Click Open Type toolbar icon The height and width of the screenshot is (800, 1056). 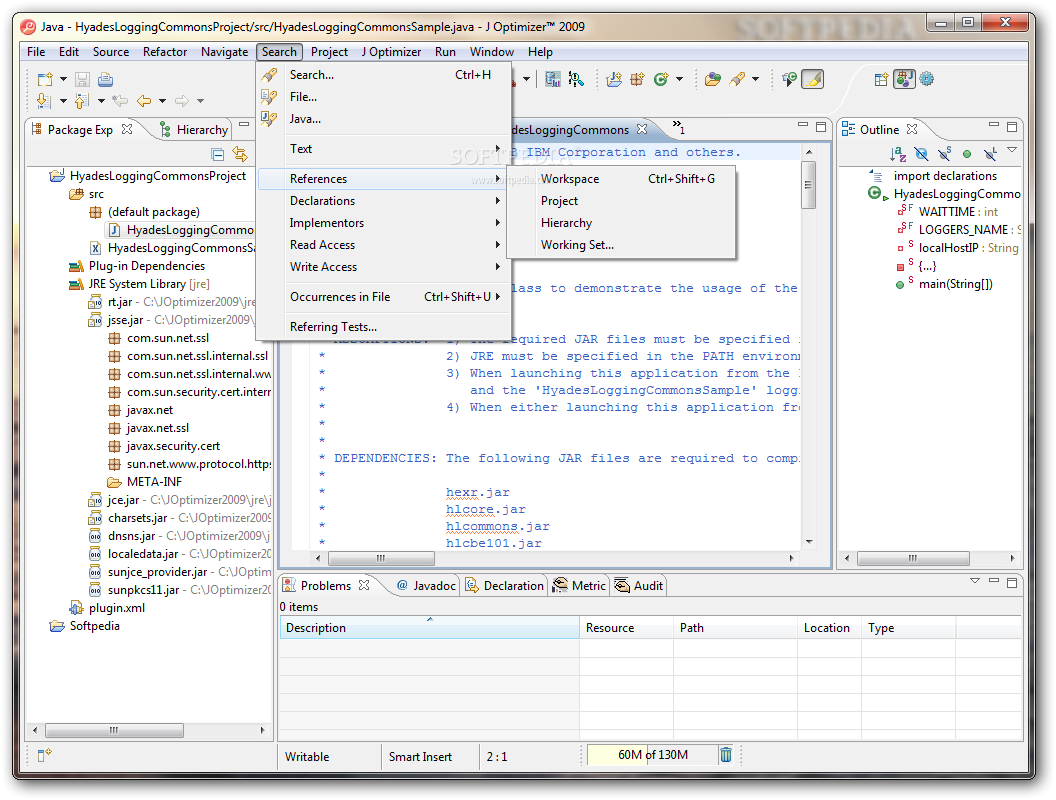coord(713,79)
